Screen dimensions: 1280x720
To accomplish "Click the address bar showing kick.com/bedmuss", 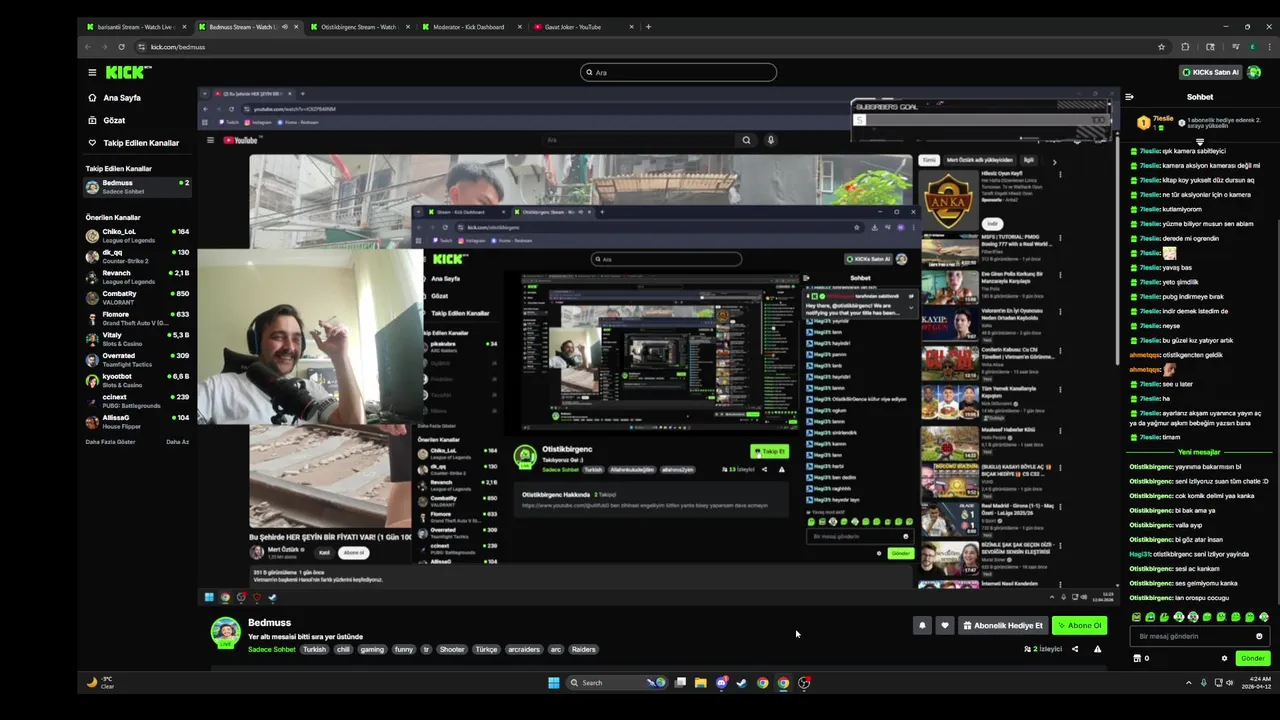I will pyautogui.click(x=650, y=47).
